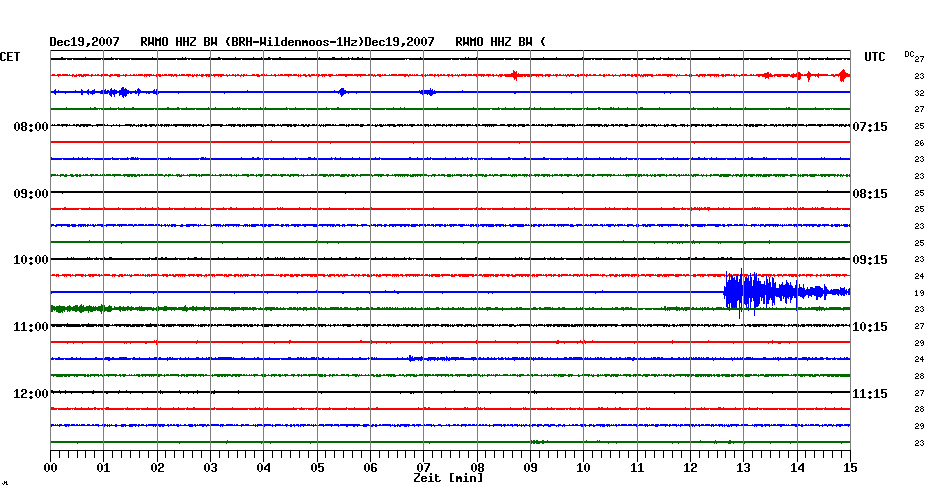
Task: Click the DC offset value 32
Action: click(x=919, y=93)
